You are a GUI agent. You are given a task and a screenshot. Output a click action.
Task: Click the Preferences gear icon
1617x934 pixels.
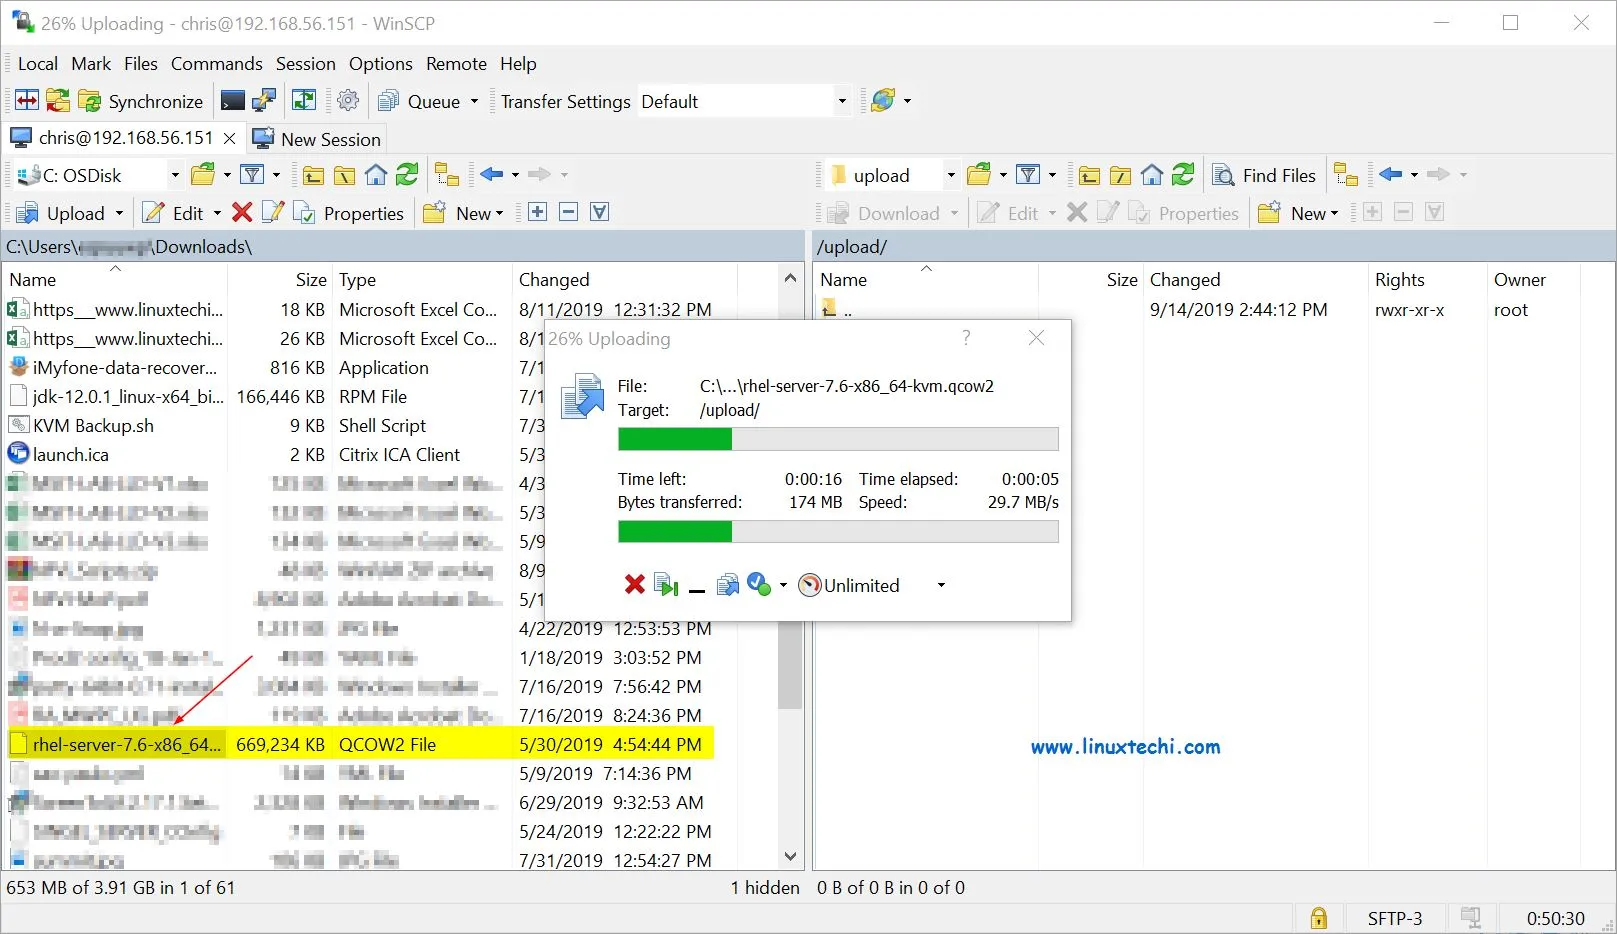coord(348,101)
